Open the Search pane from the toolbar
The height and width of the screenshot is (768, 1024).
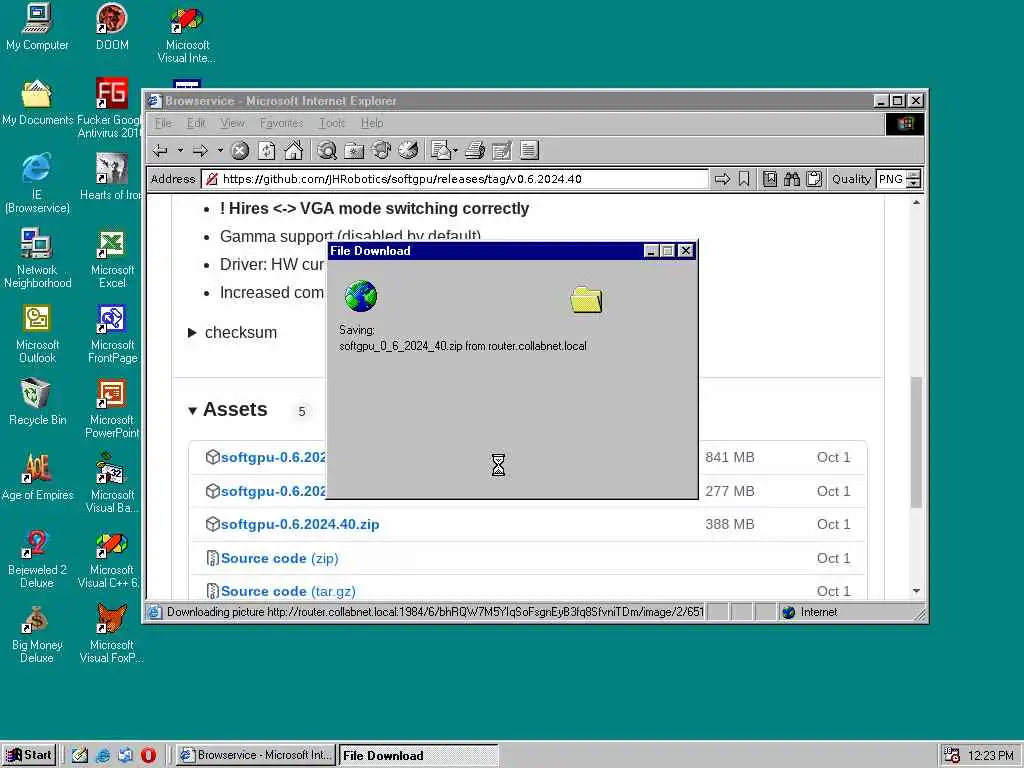point(327,151)
